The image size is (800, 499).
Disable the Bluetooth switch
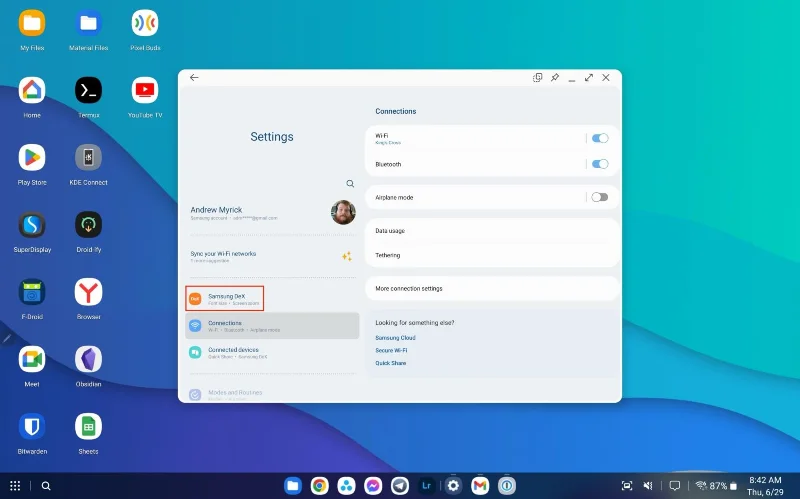599,164
